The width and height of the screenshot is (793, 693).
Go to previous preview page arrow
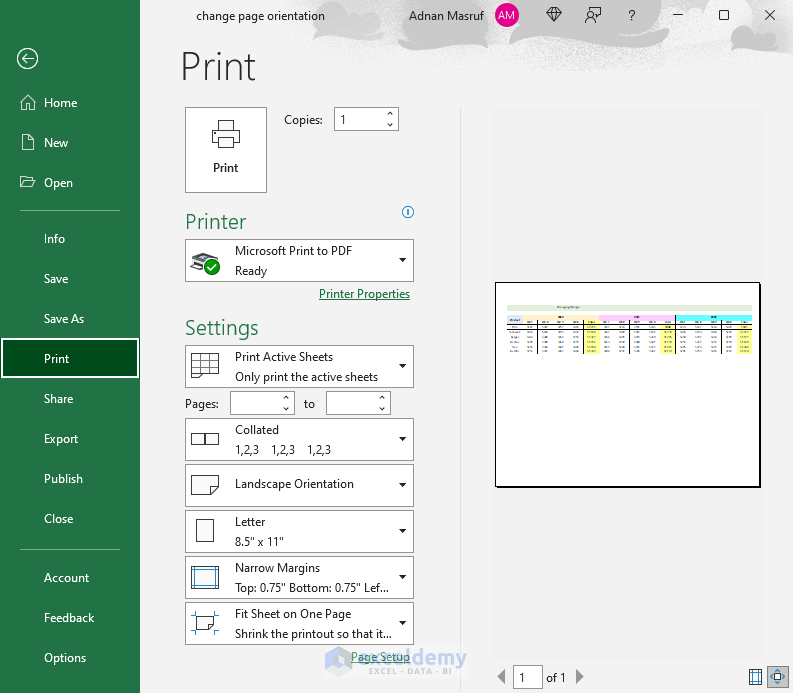[x=501, y=677]
